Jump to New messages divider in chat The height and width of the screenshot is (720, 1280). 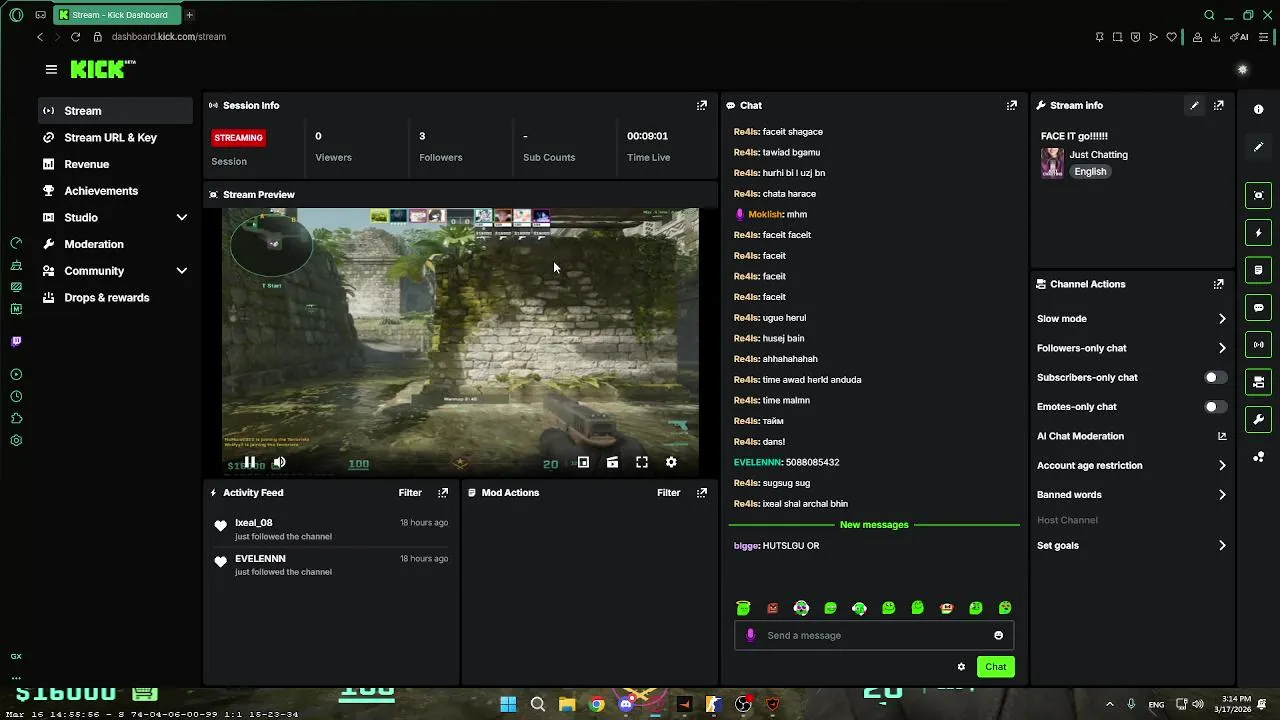(874, 525)
